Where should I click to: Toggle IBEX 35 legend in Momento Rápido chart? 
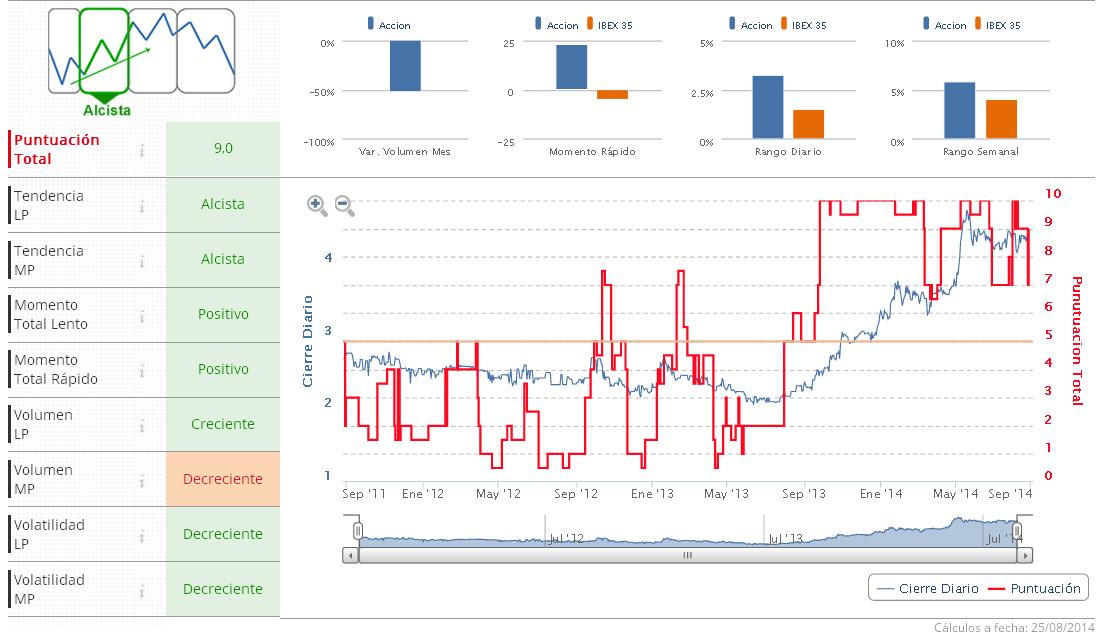tap(610, 25)
